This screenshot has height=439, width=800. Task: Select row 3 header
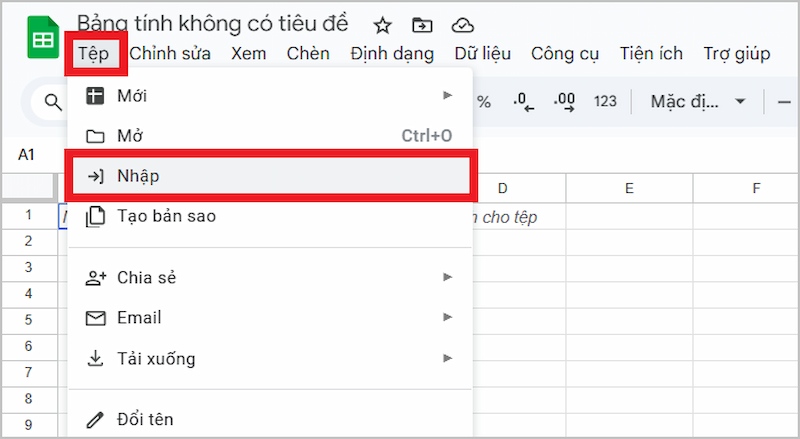click(29, 267)
